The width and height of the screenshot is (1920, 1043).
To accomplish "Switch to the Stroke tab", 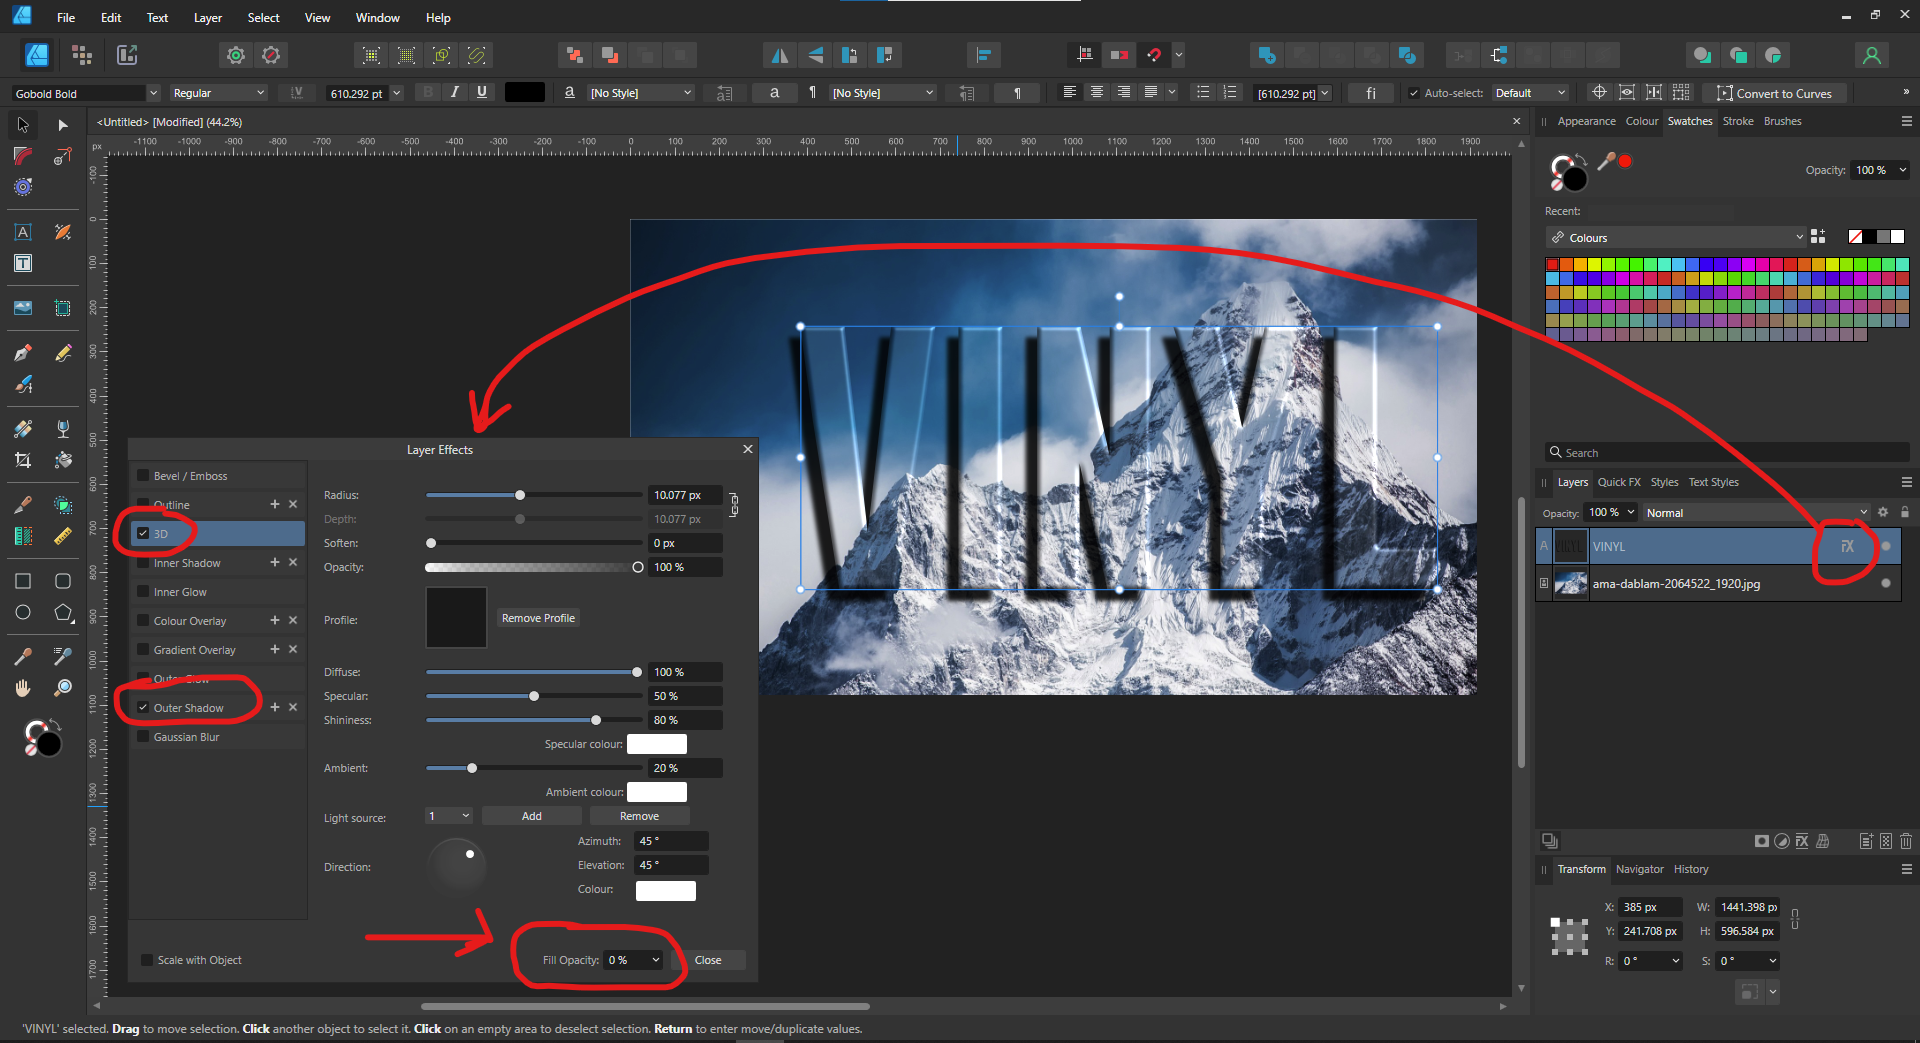I will pos(1737,121).
